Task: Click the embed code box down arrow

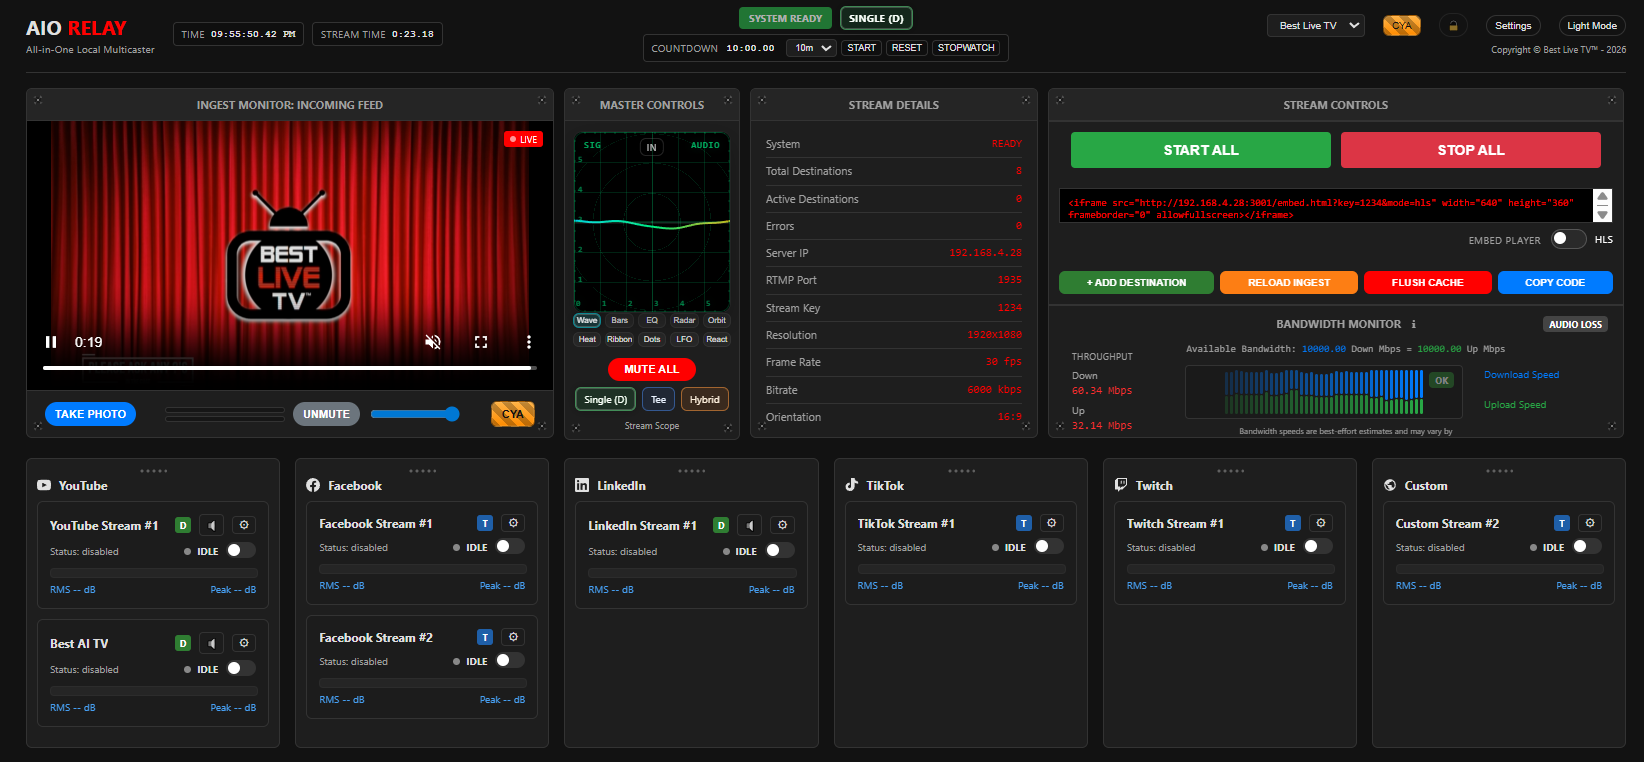Action: 1602,214
